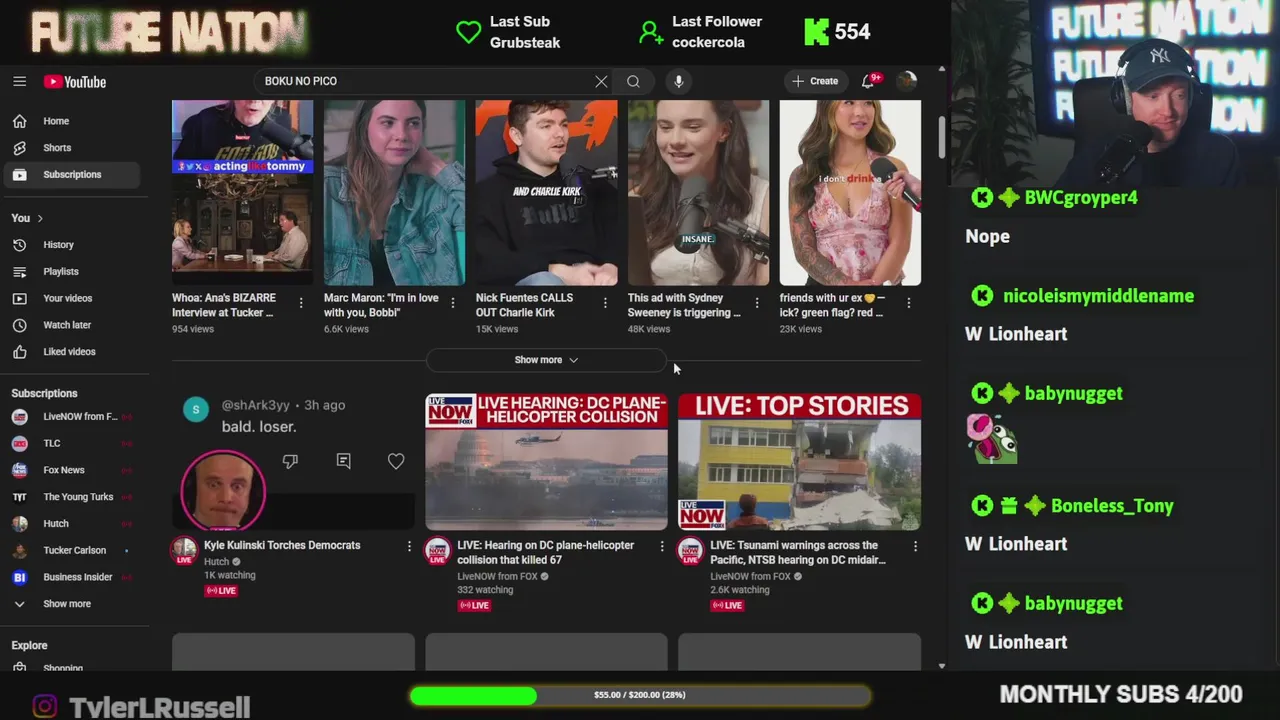
Task: Click the YouTube logo
Action: 75,82
